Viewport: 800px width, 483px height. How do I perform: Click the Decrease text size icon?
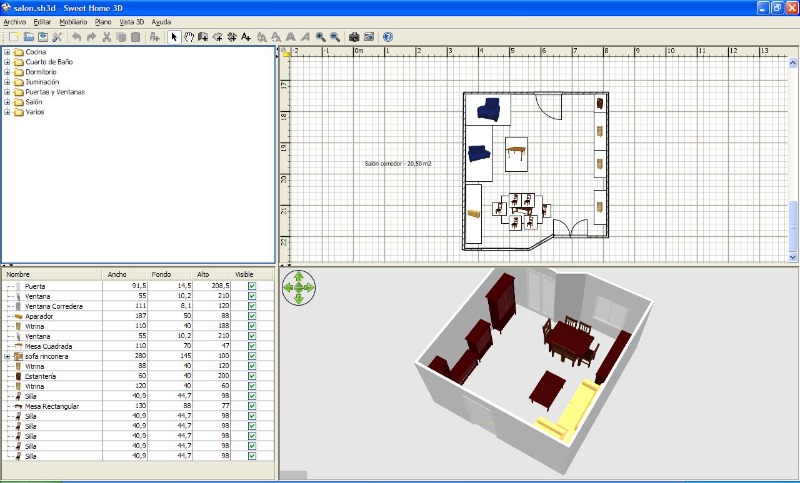click(276, 37)
